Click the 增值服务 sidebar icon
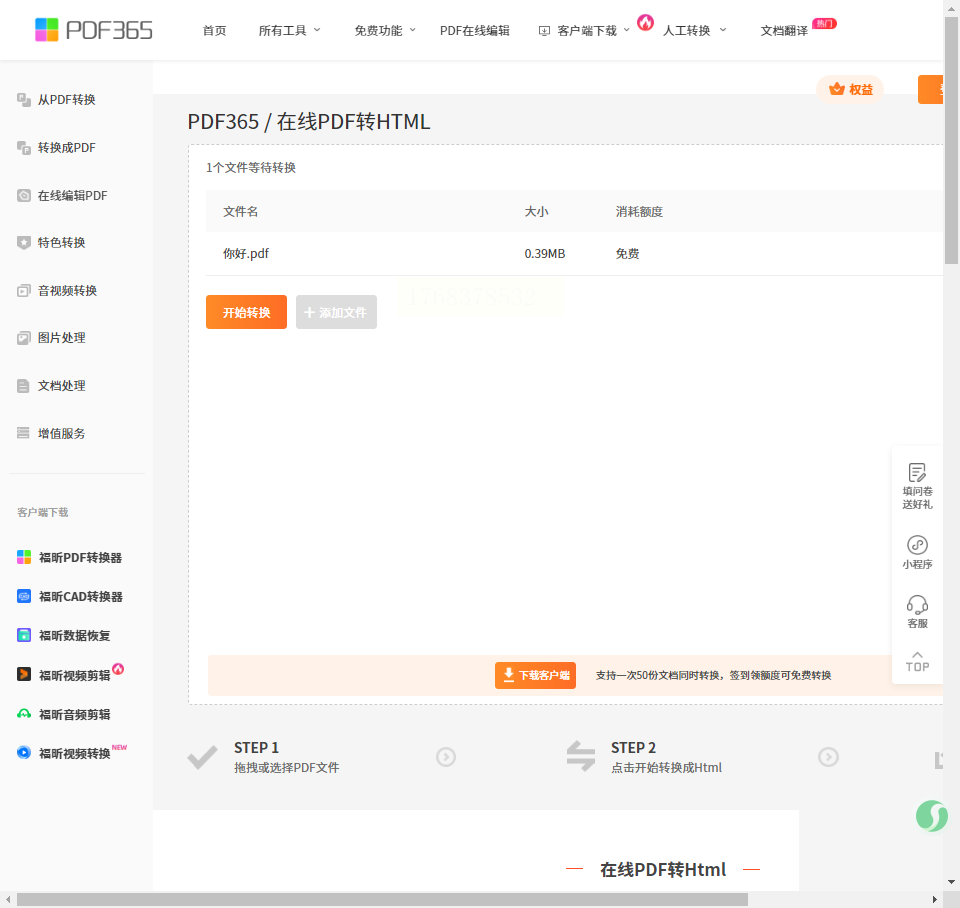The width and height of the screenshot is (960, 908). coord(24,433)
